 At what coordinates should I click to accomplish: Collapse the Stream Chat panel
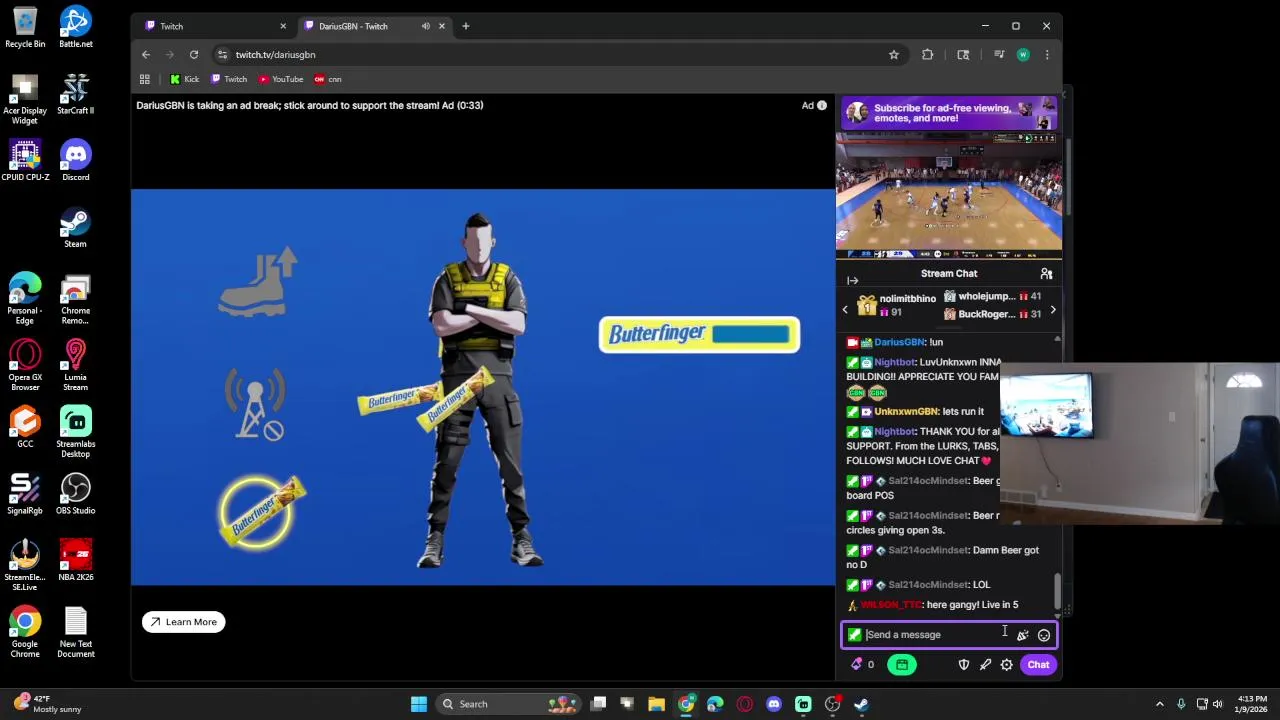pyautogui.click(x=852, y=281)
